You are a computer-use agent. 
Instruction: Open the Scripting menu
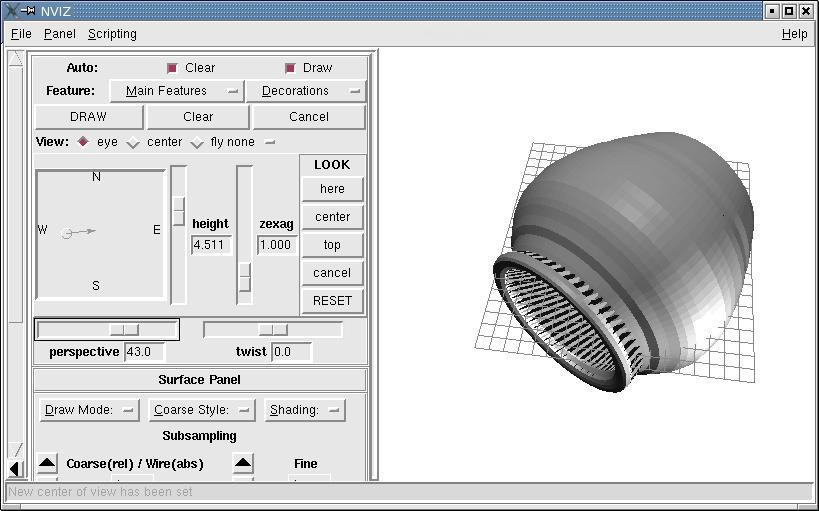[112, 34]
